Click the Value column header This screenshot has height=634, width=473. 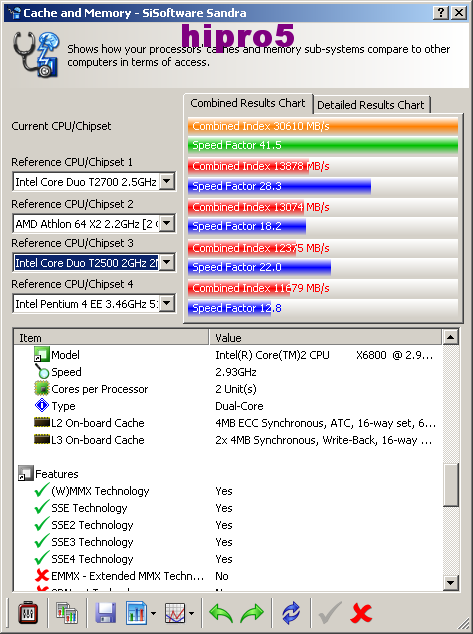click(x=325, y=337)
